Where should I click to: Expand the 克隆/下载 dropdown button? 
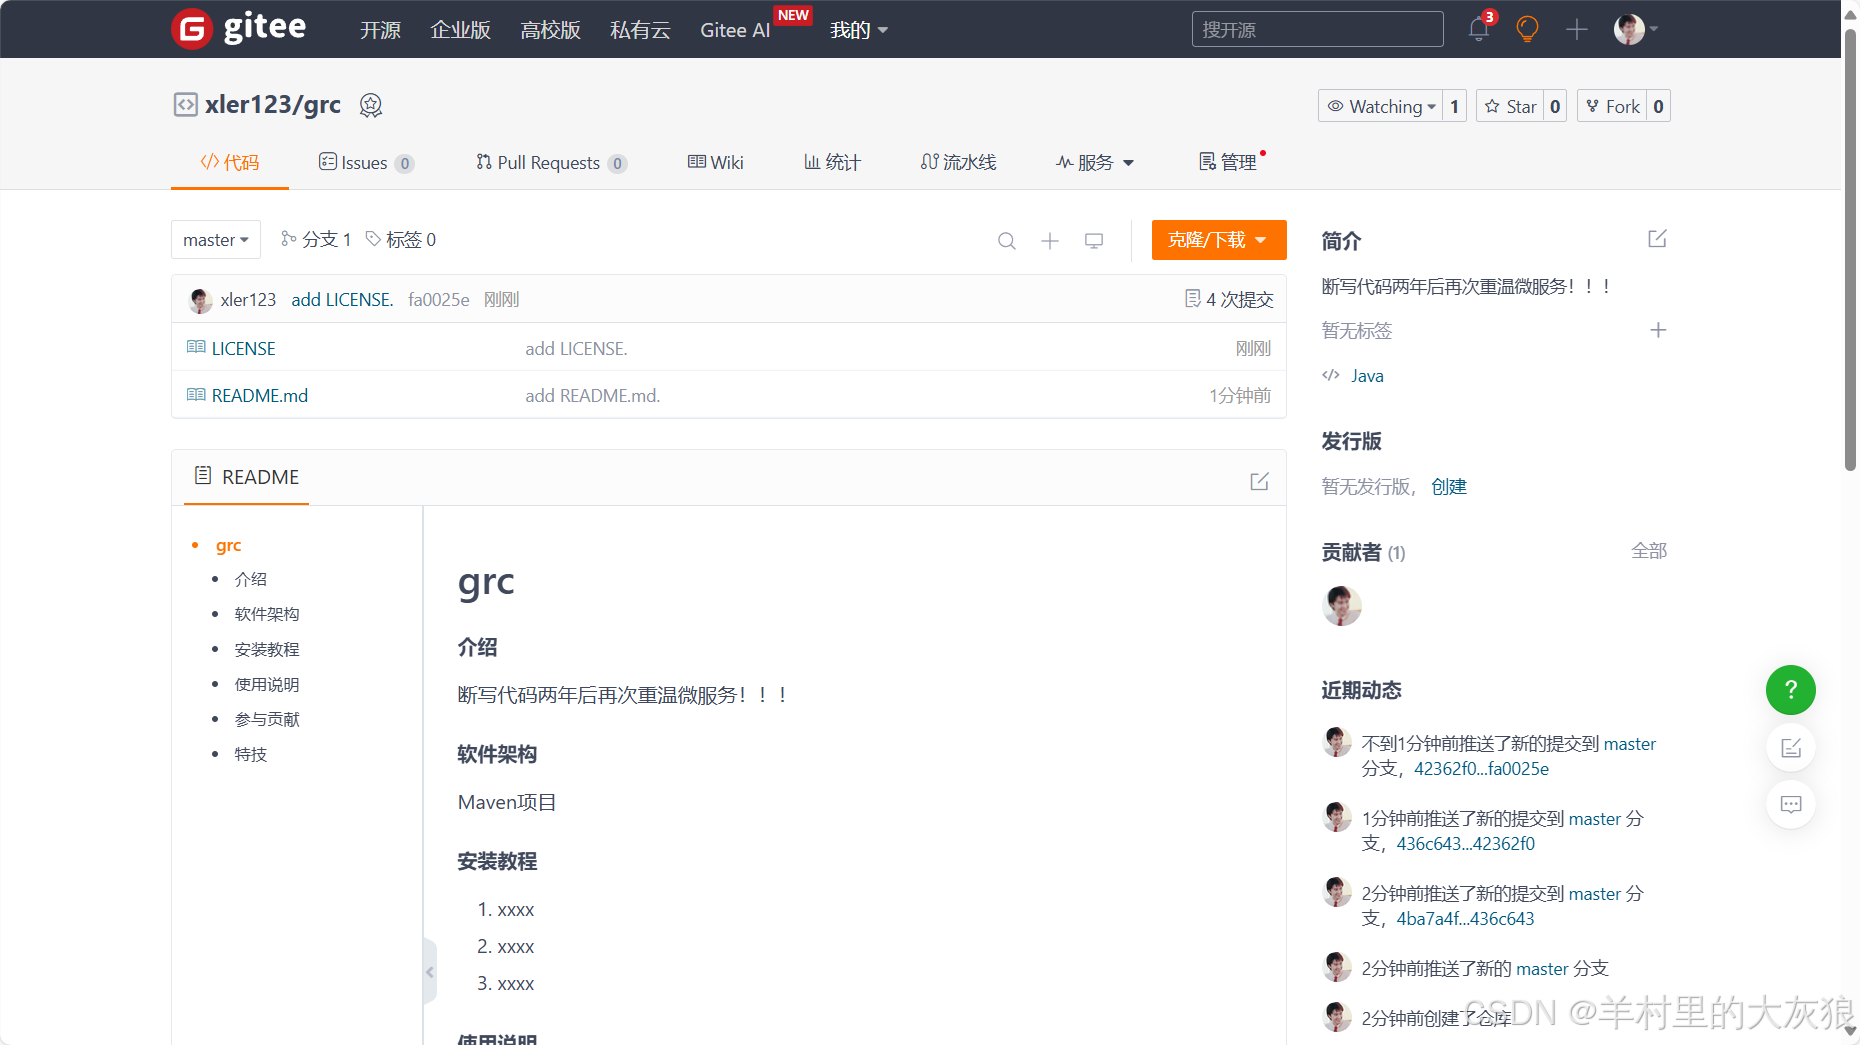(x=1219, y=240)
